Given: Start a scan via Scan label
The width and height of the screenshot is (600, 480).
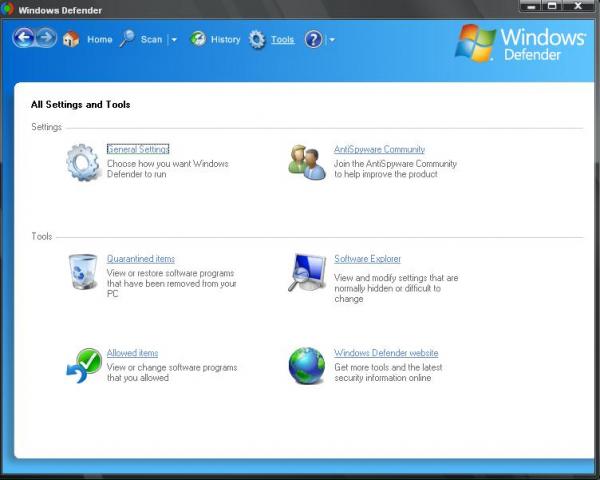Looking at the screenshot, I should pos(151,39).
